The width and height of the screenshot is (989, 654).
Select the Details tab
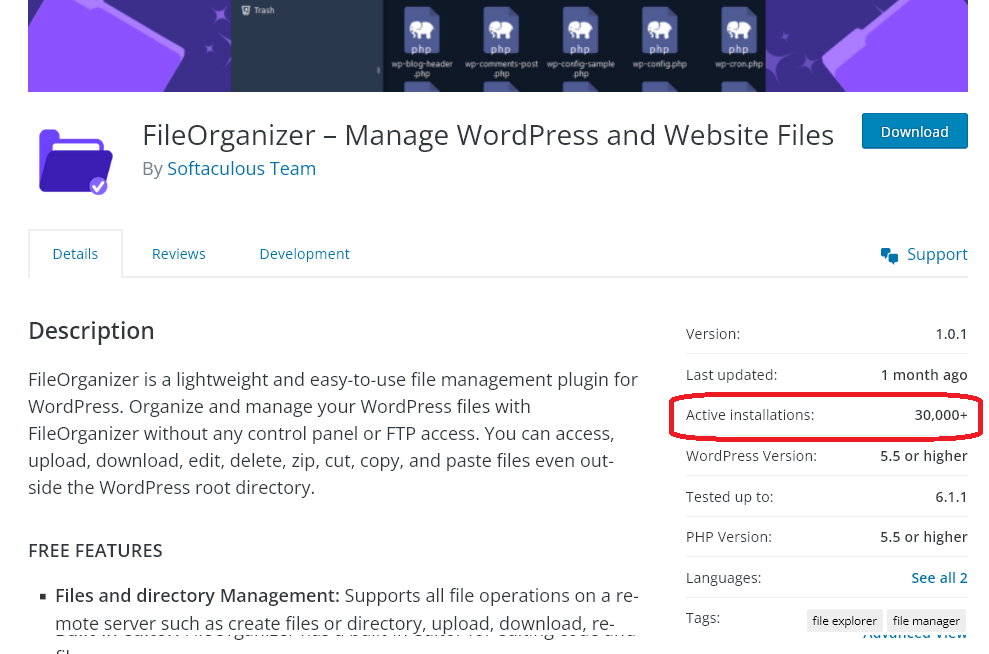pos(75,253)
